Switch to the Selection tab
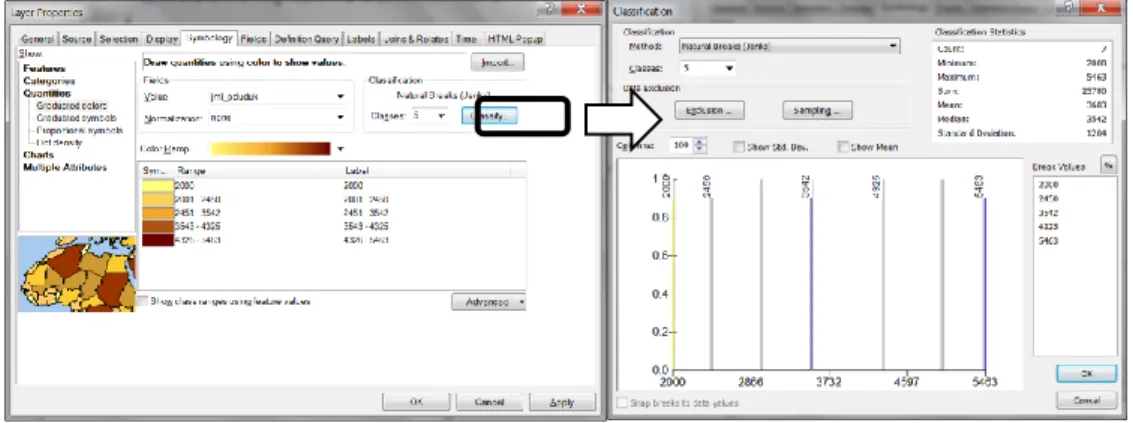This screenshot has height=423, width=1133. tap(119, 39)
